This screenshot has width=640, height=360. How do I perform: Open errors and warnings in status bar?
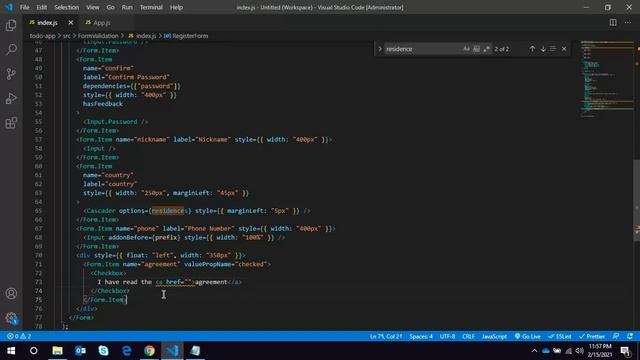coord(19,336)
